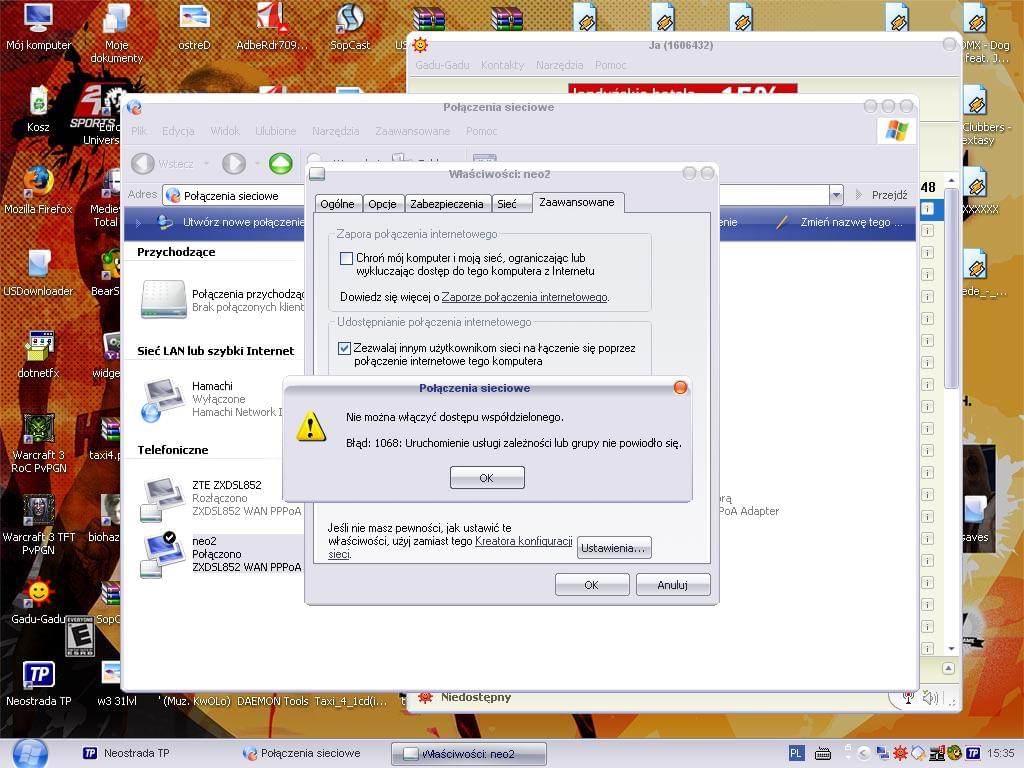Open Gadu-Gadu menu in chat window
Screen dimensions: 1024x768
[442, 65]
